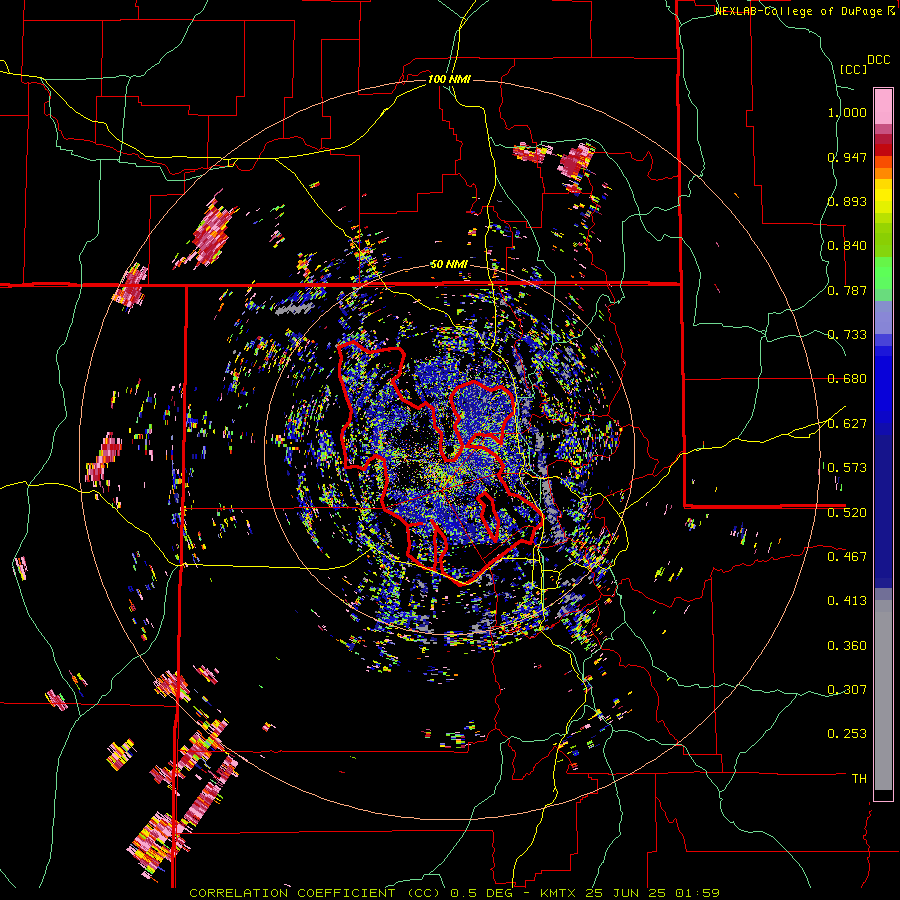
Task: Click the 01:59 timestamp
Action: click(x=695, y=893)
